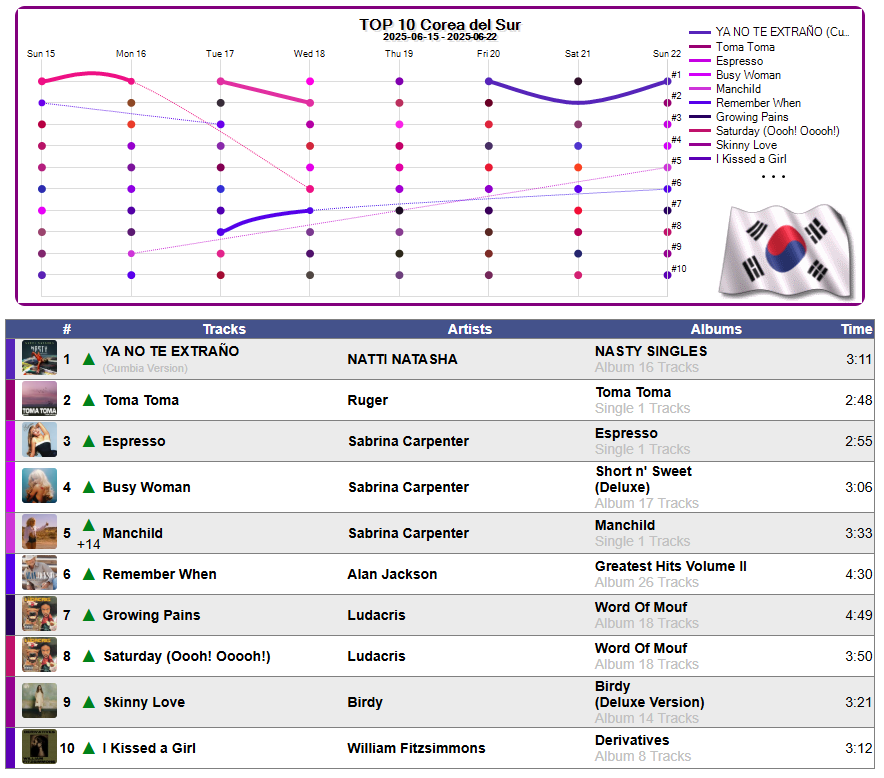Click the Manchild legend entry
The height and width of the screenshot is (778, 884).
[x=725, y=89]
